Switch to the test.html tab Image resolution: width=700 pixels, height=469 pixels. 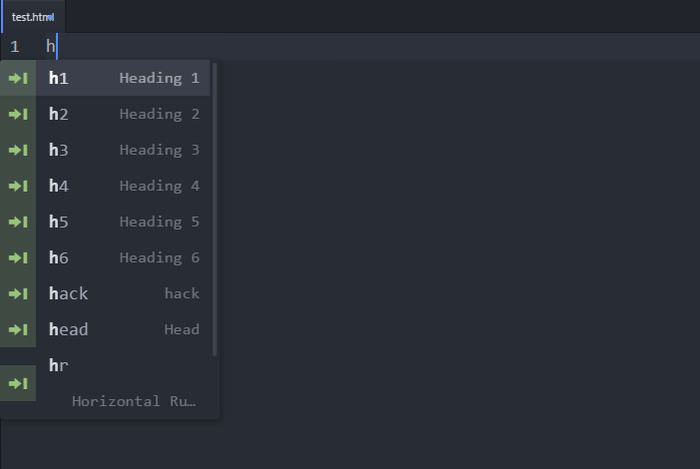[x=33, y=17]
